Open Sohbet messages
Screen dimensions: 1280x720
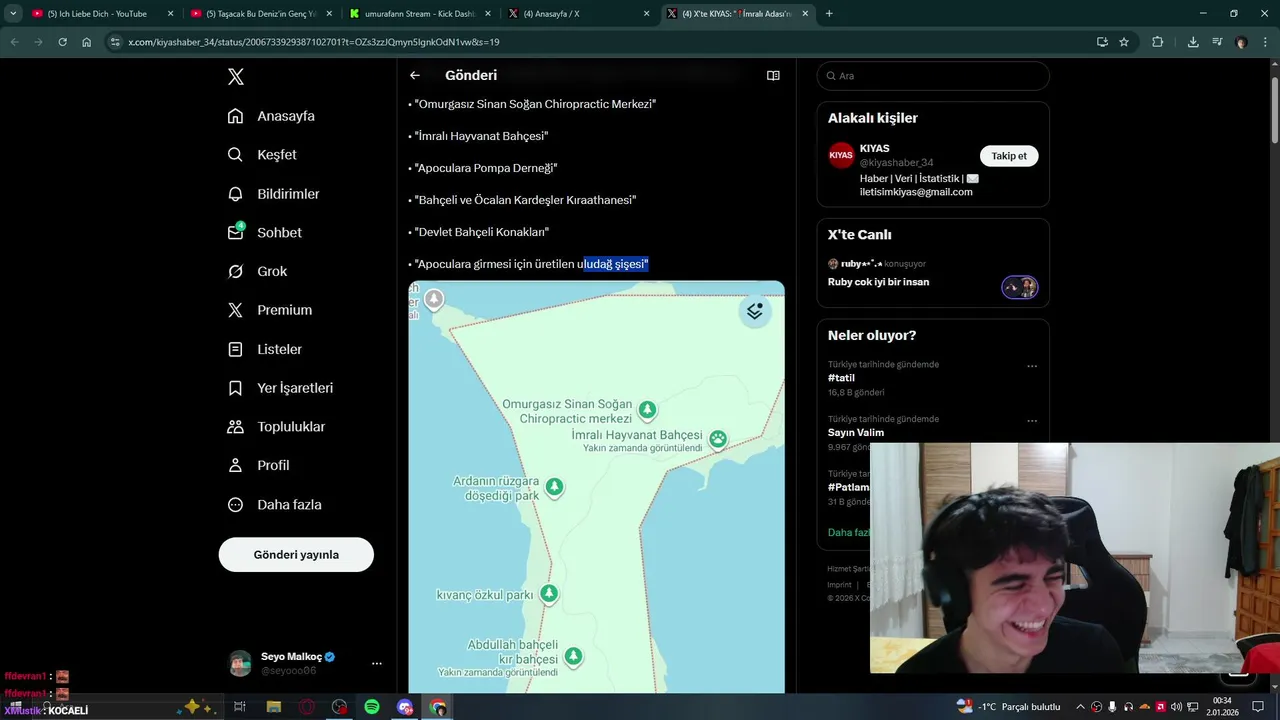tap(264, 232)
